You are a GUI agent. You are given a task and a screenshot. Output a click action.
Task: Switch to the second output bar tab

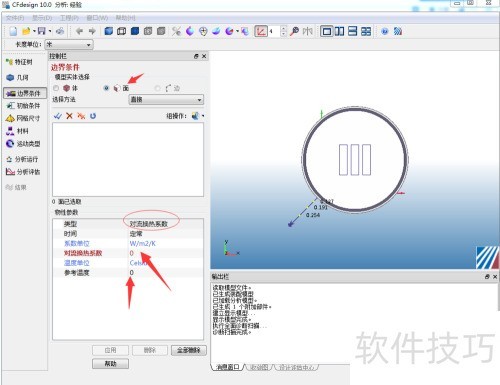pyautogui.click(x=259, y=367)
